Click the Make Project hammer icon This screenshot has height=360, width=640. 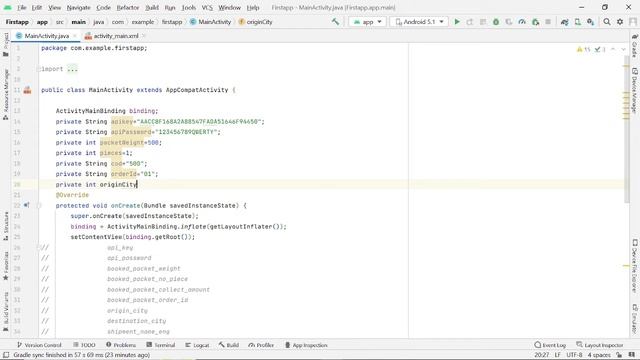click(x=335, y=22)
